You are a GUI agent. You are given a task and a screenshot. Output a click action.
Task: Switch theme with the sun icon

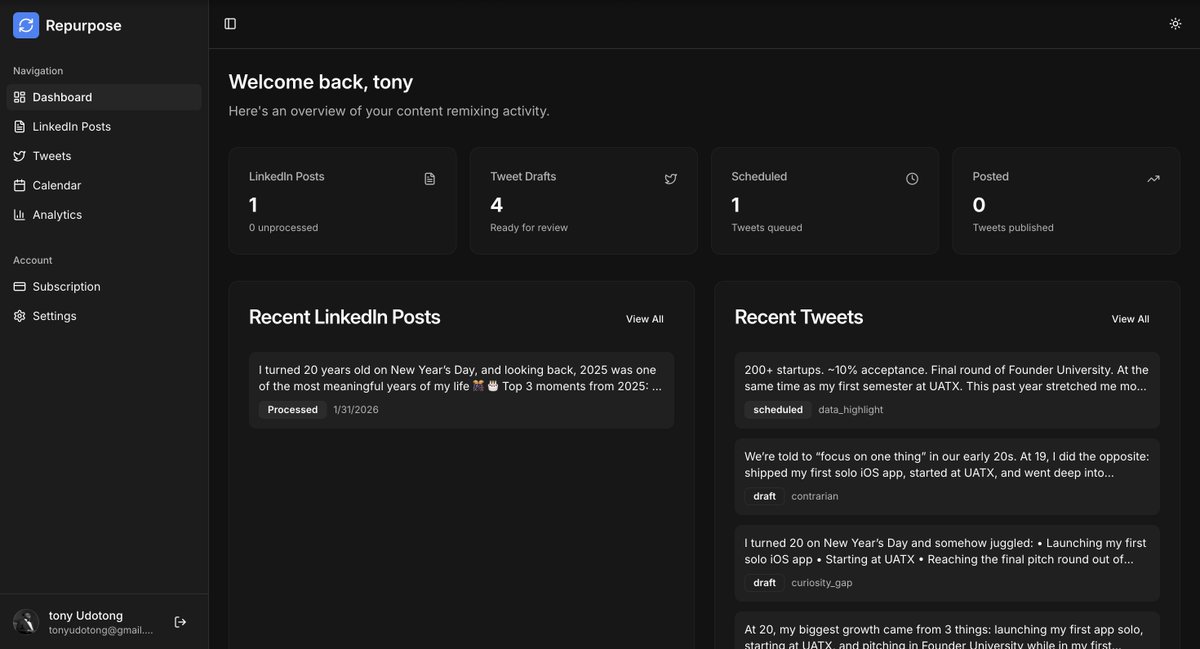1175,24
